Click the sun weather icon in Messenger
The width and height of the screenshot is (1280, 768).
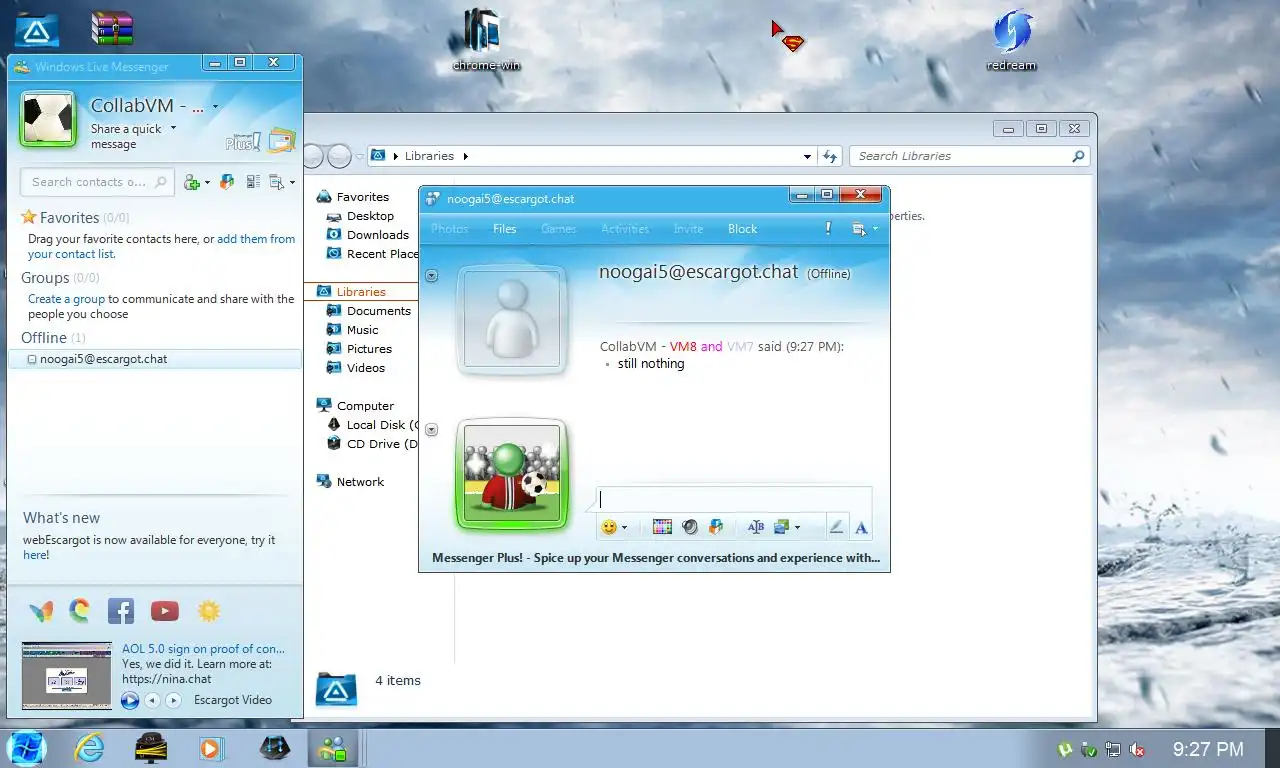[x=208, y=610]
